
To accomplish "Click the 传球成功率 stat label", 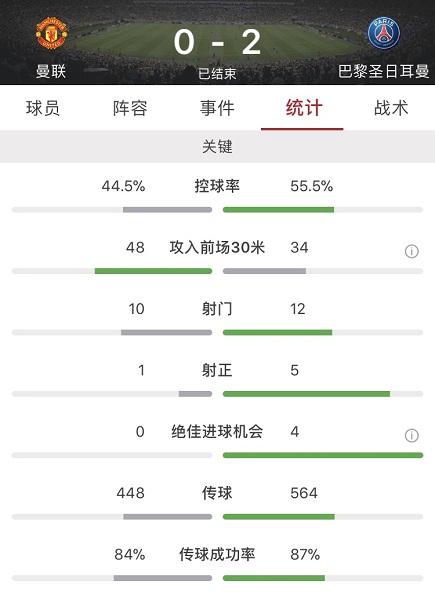I will click(217, 555).
